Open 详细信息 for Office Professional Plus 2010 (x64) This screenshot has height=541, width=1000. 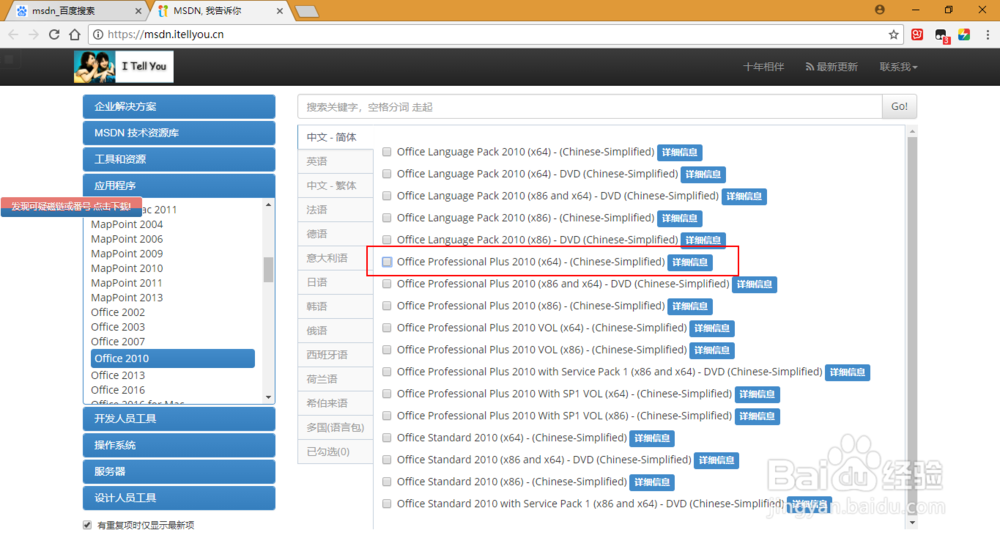690,262
